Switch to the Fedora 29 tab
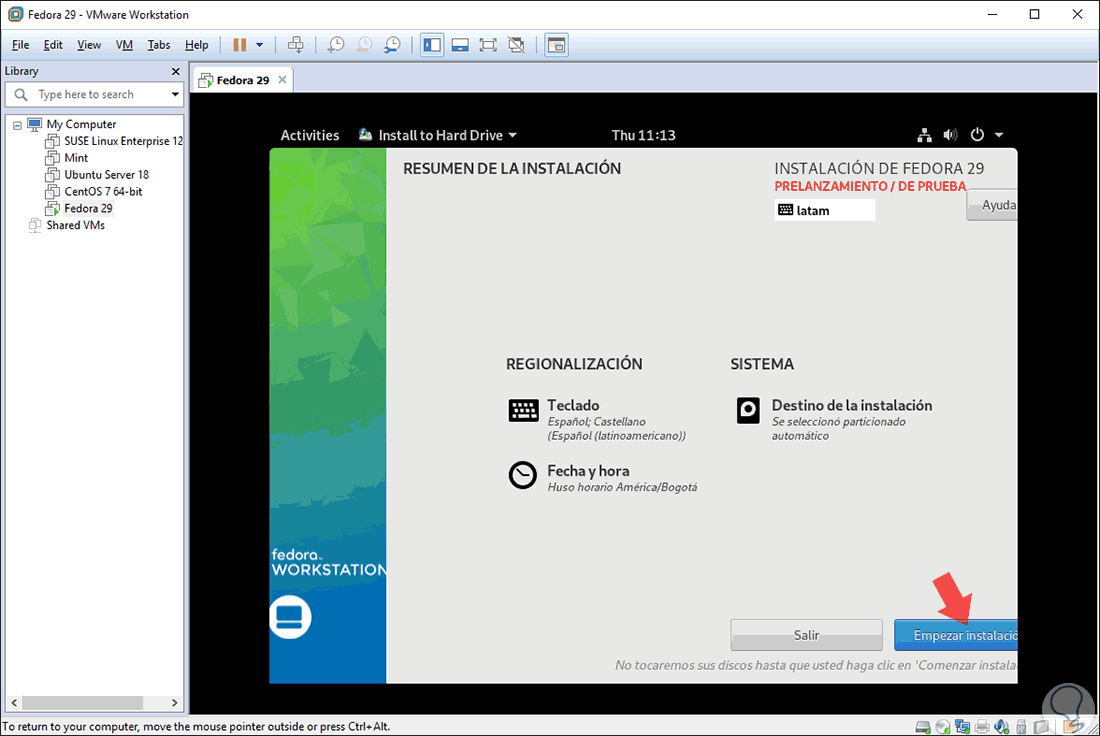 [x=241, y=78]
